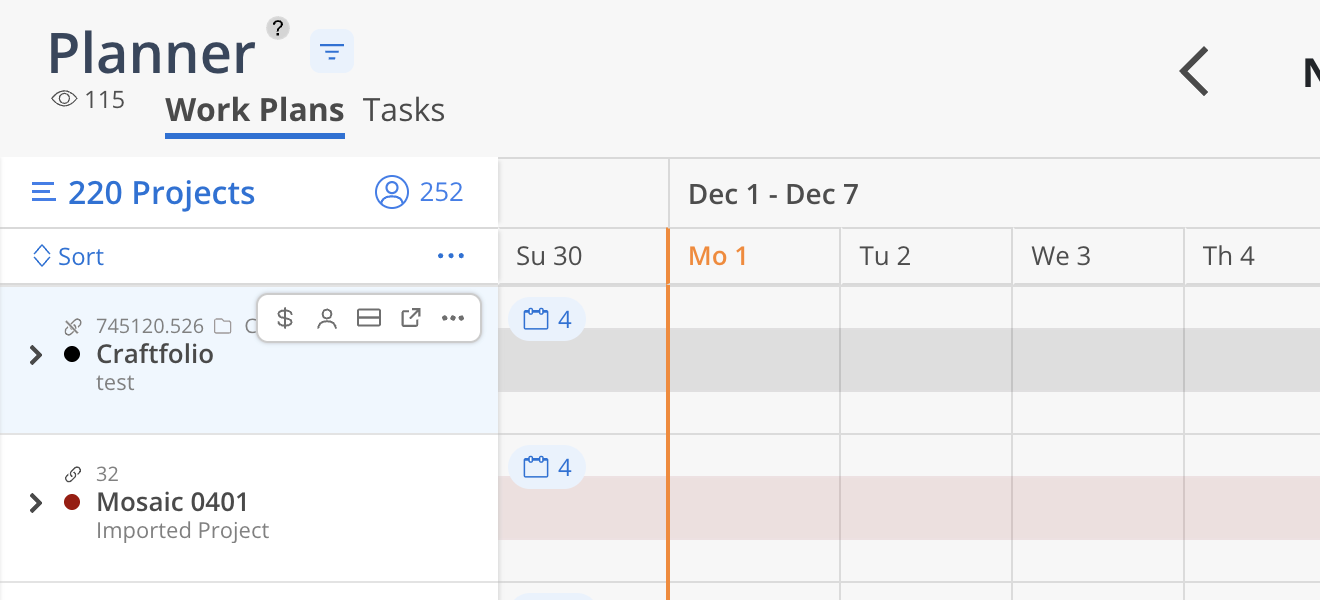The width and height of the screenshot is (1320, 600).
Task: Click the link icon above Mosaic 0401
Action: point(73,474)
